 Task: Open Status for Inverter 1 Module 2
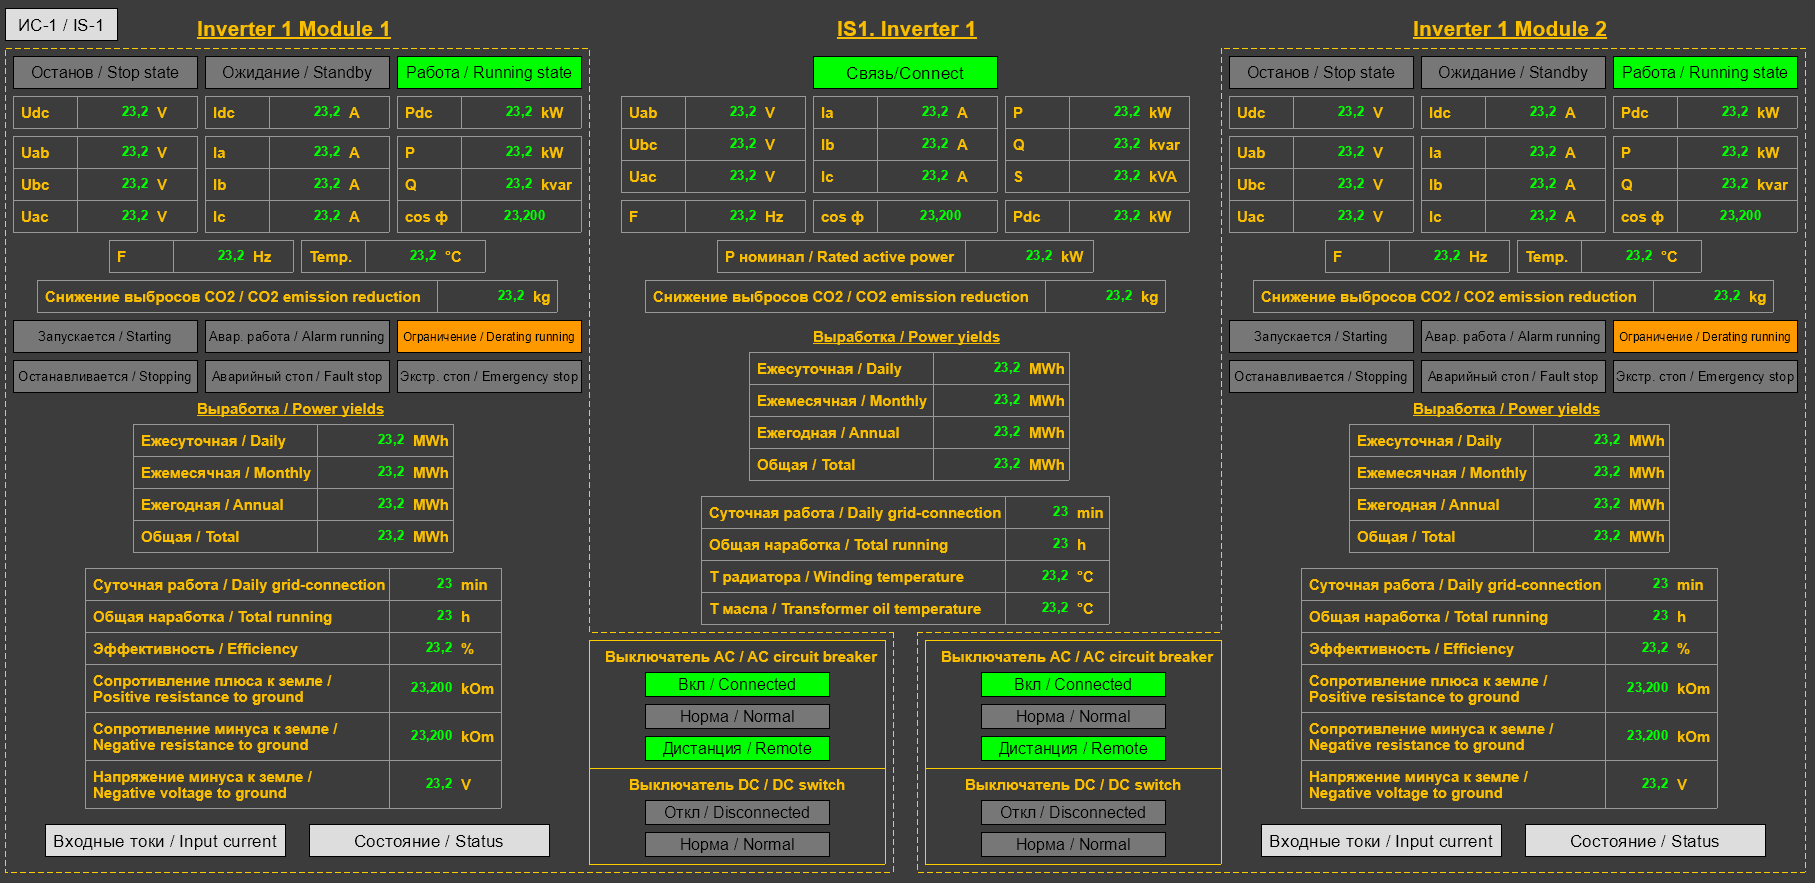(1645, 841)
